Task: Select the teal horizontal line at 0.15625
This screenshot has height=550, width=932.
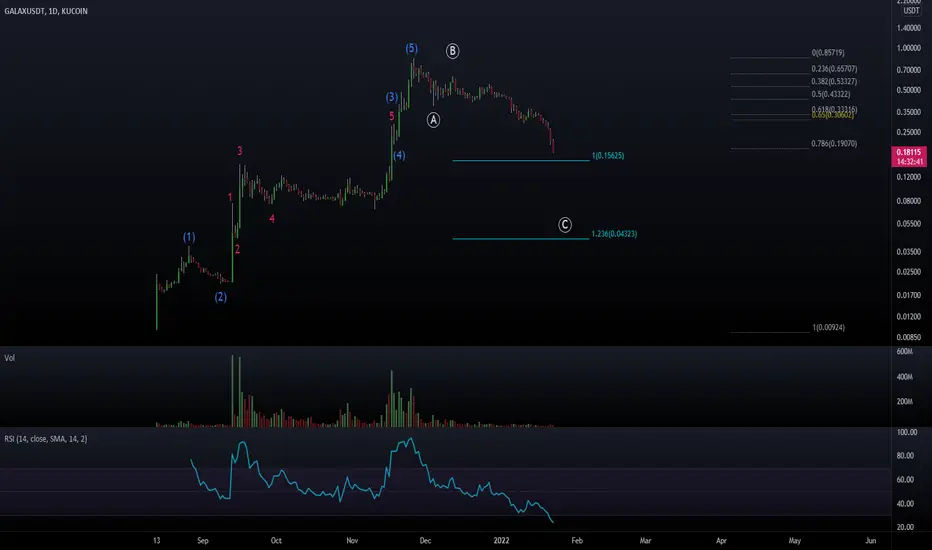Action: 521,161
